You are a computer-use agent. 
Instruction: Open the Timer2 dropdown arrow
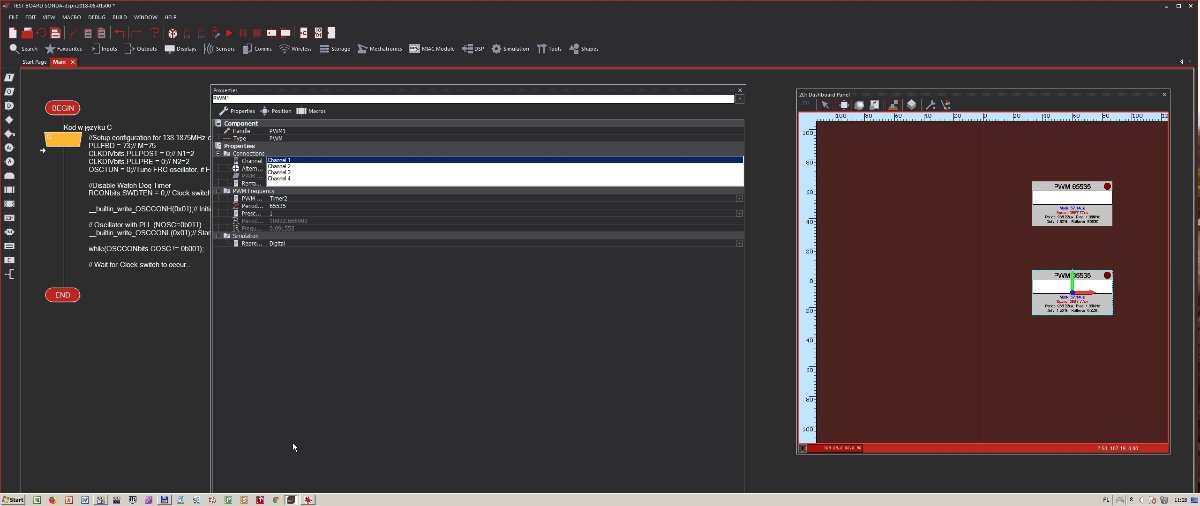coord(739,199)
